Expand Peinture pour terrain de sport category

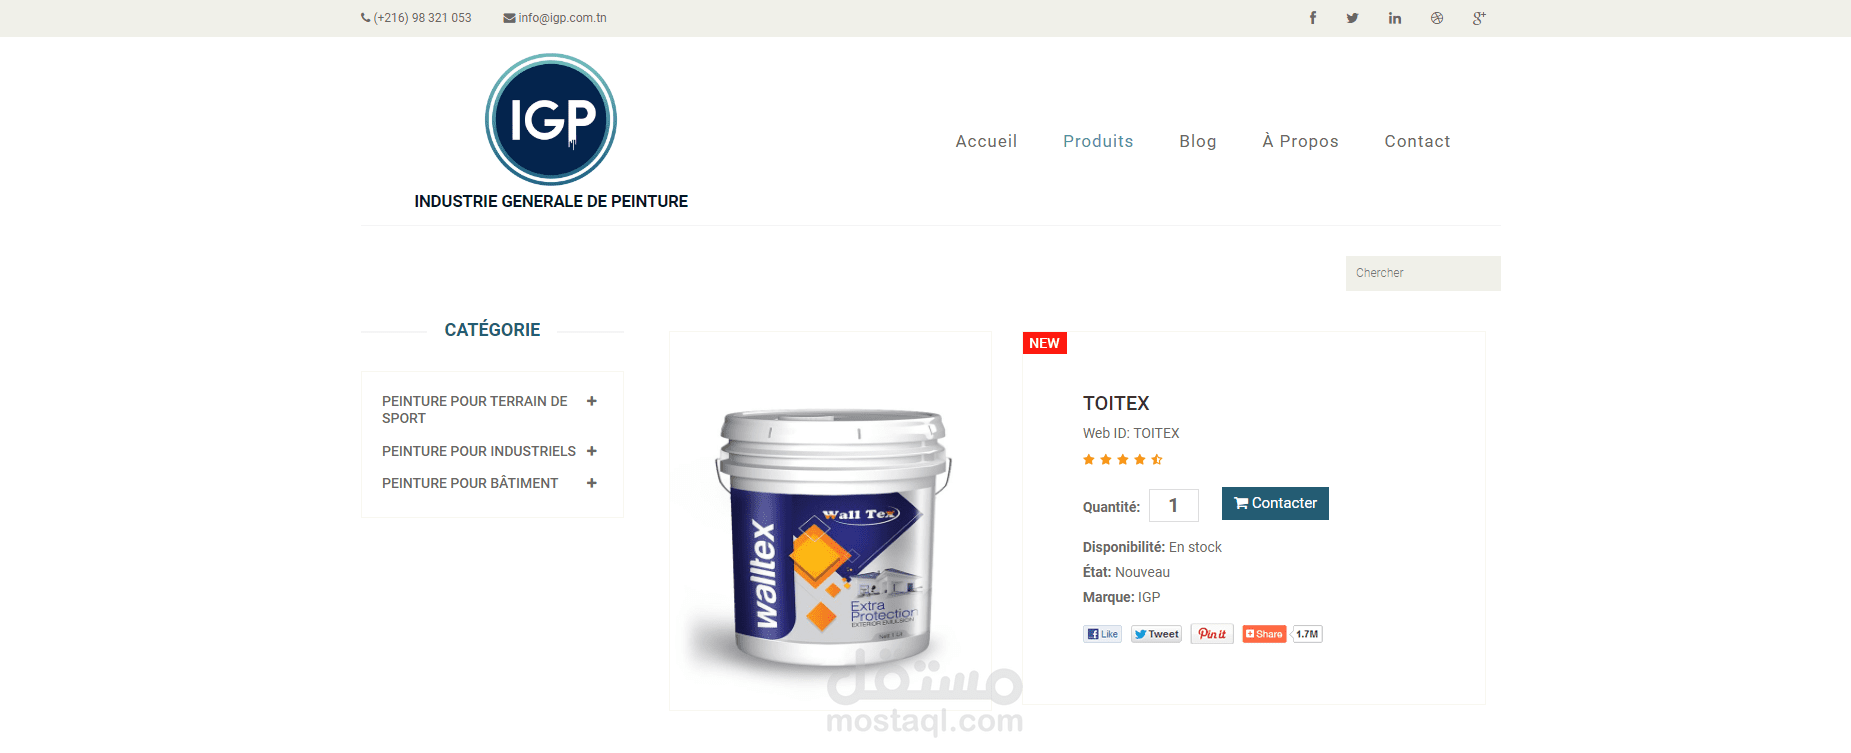(x=592, y=401)
